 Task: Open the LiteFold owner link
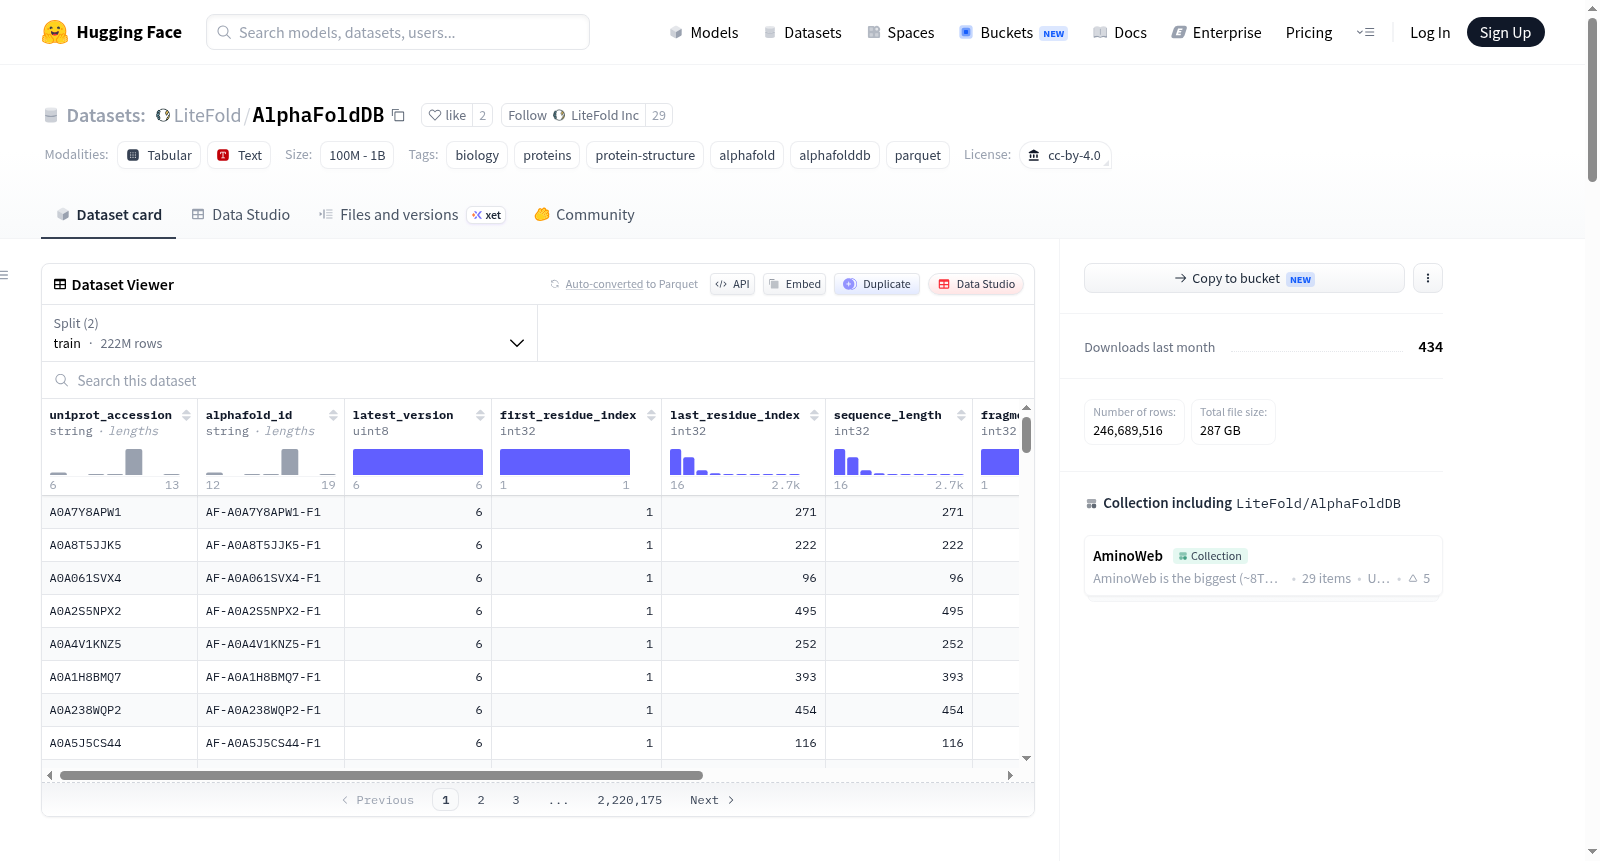(207, 115)
